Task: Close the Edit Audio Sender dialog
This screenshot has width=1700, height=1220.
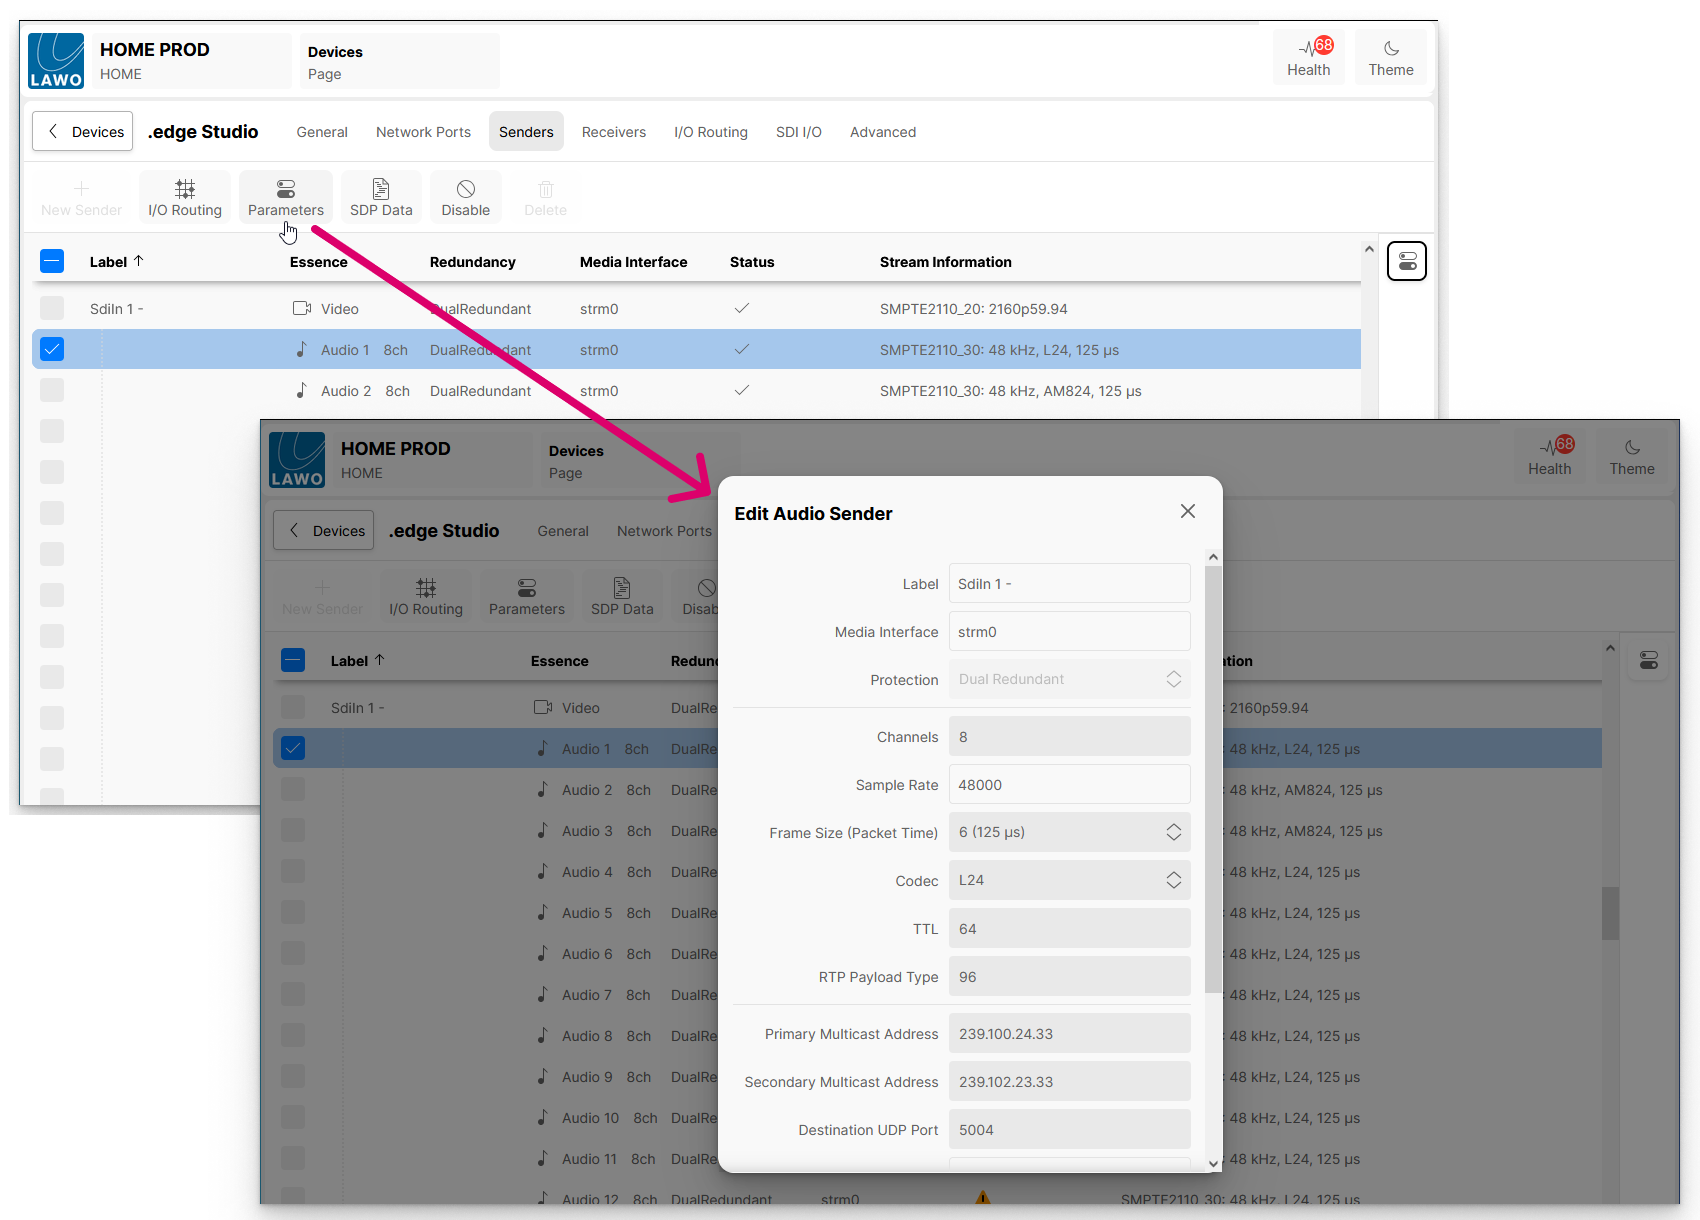Action: pyautogui.click(x=1187, y=511)
